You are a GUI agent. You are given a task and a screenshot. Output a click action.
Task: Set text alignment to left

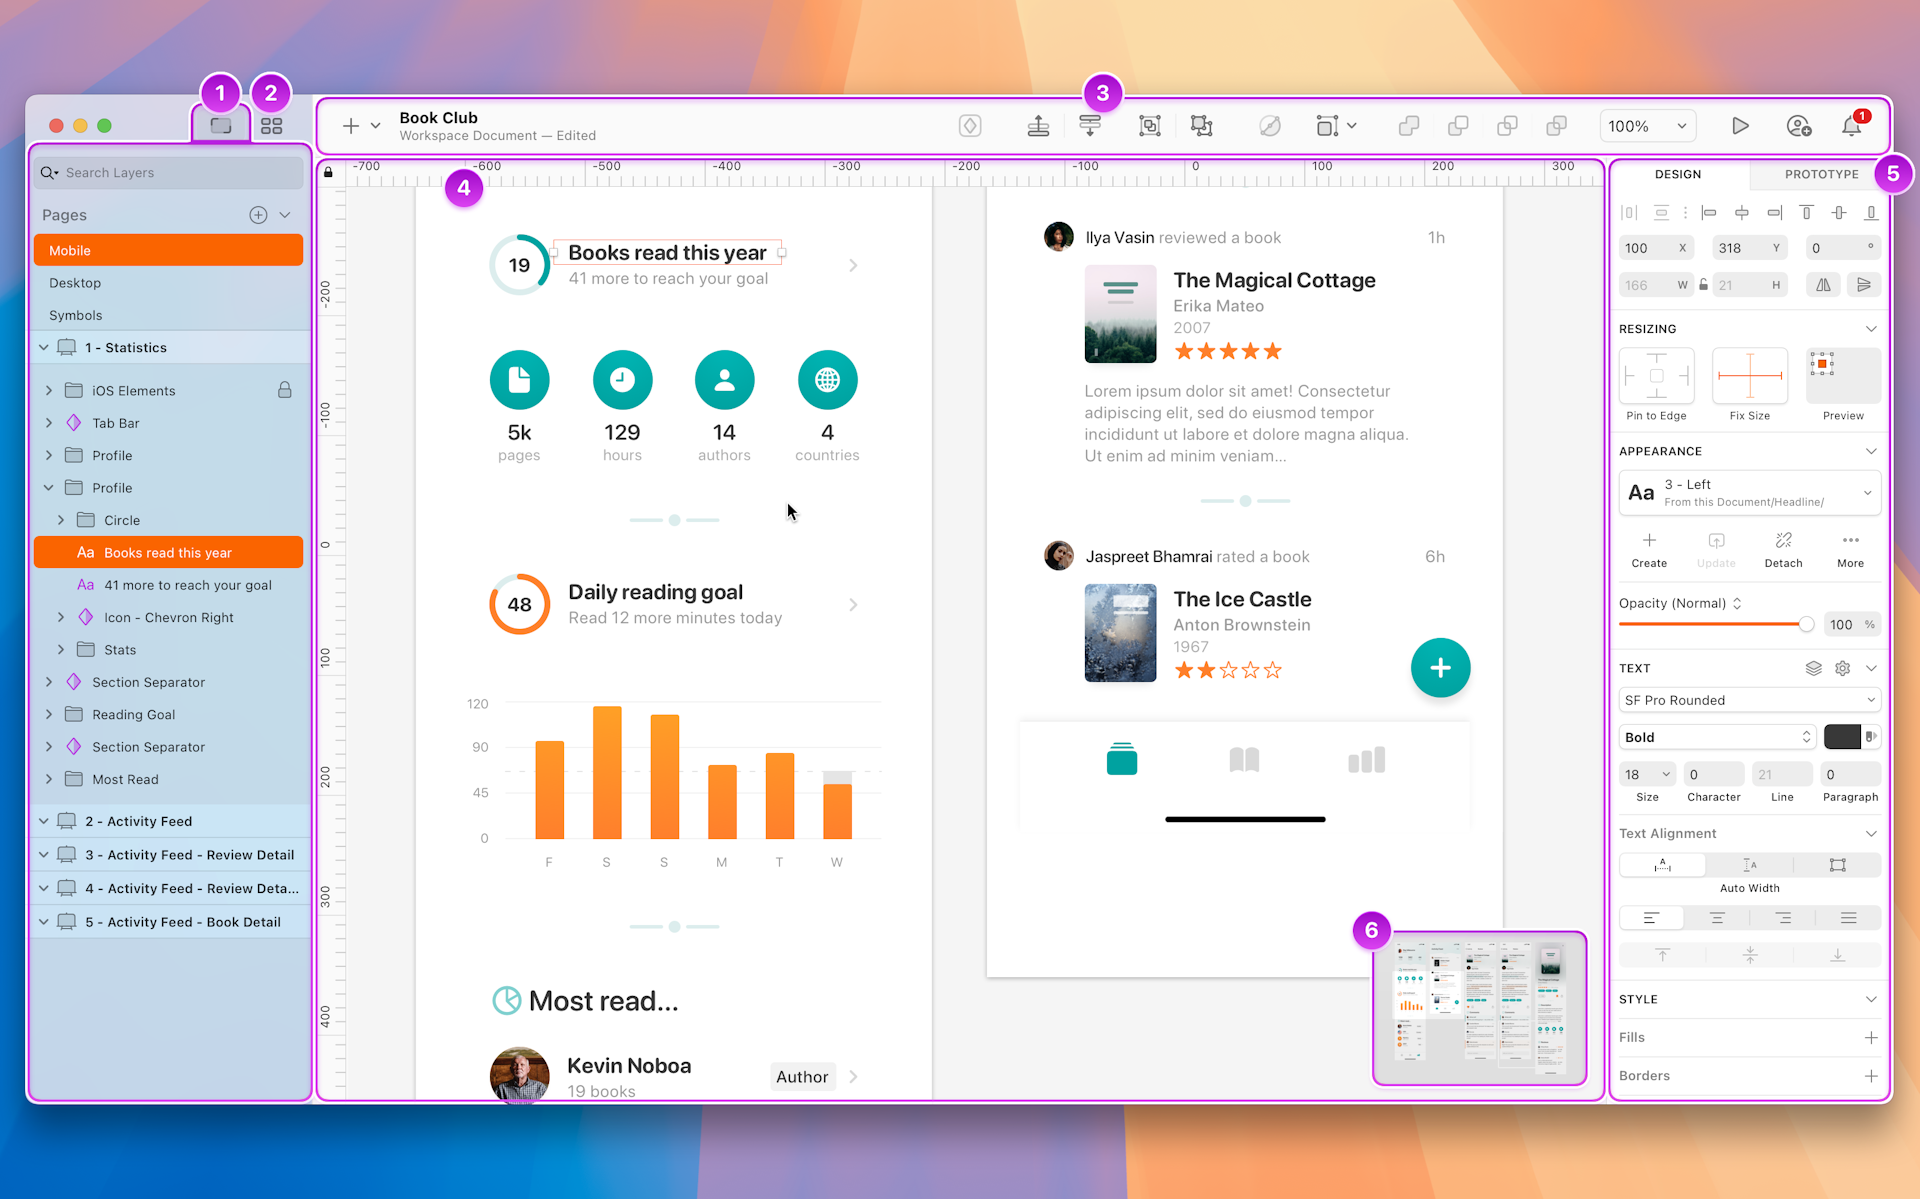click(1651, 918)
